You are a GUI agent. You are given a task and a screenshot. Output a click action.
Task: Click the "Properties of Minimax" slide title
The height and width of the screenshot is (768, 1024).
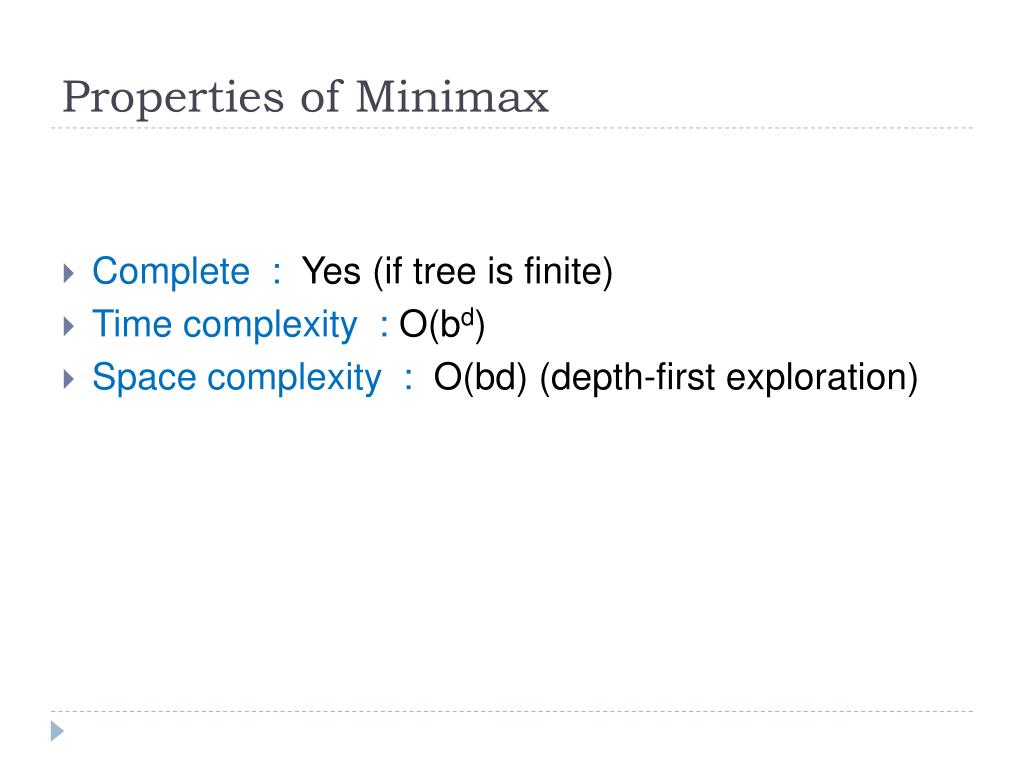pos(305,98)
